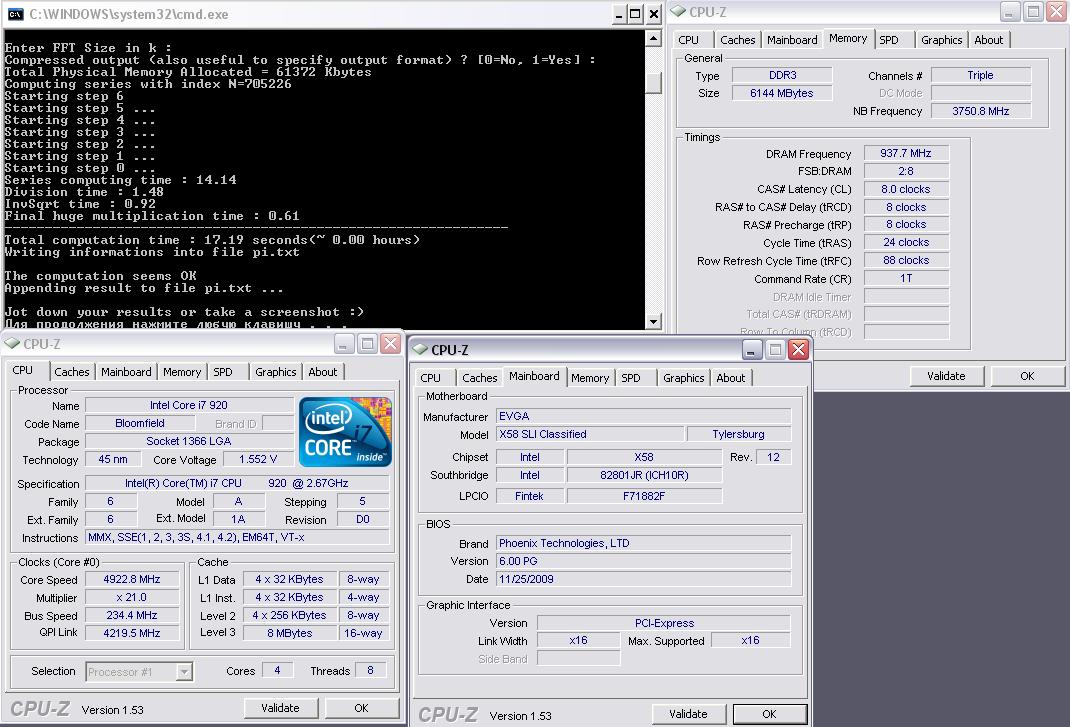The image size is (1070, 727).
Task: Click the Threads value 8
Action: [x=370, y=671]
